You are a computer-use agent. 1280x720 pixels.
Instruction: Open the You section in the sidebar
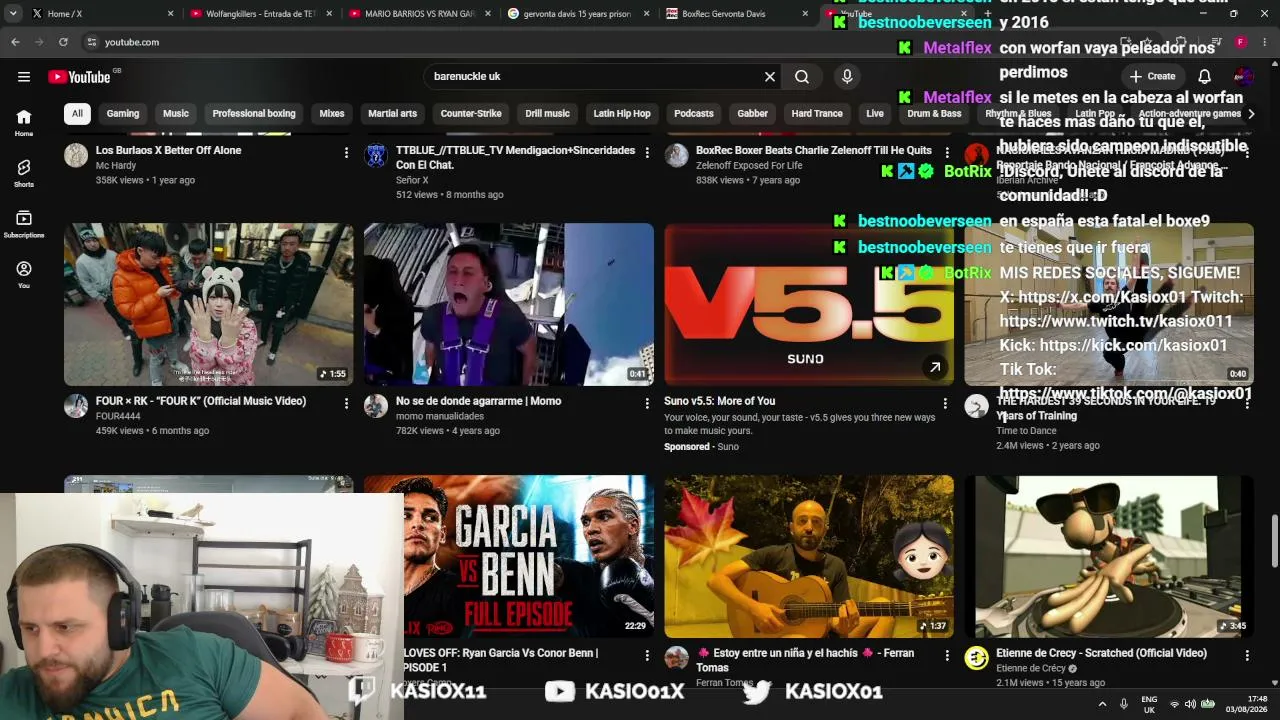[24, 275]
